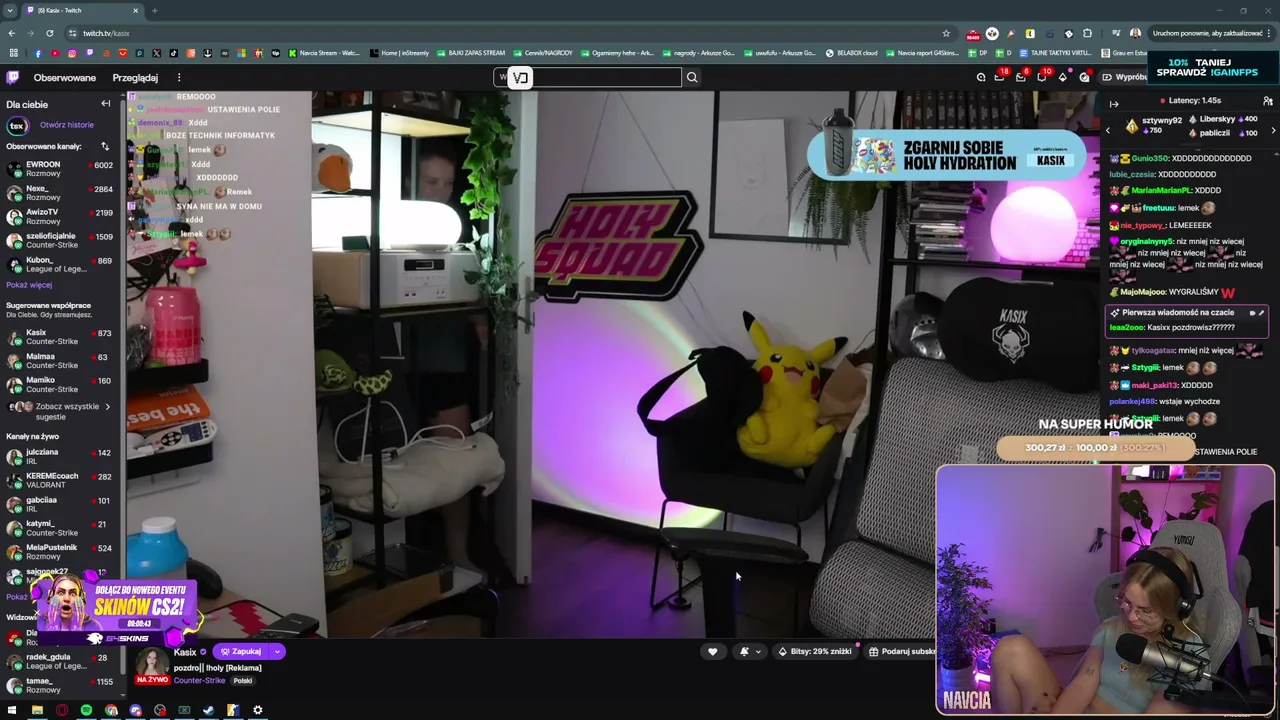
Task: Open Malmasa channel in sidebar
Action: [60, 360]
